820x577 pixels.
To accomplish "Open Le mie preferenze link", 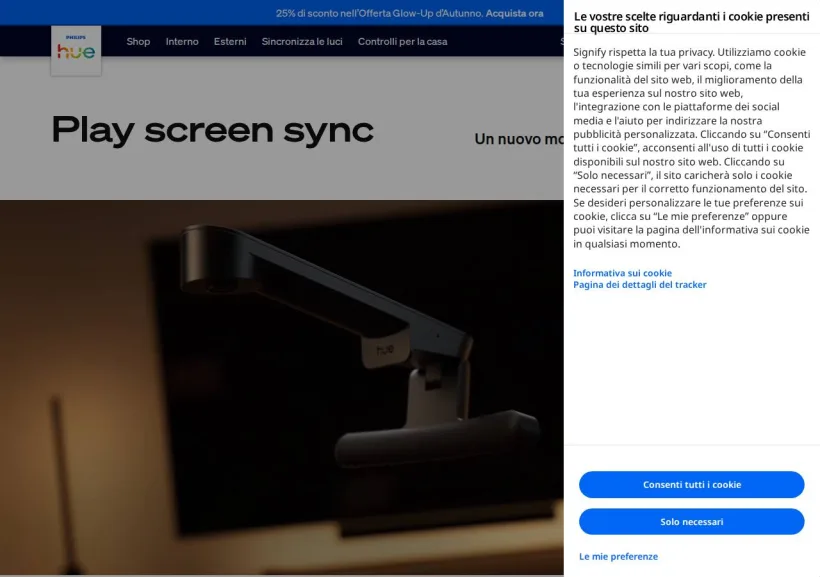I will pyautogui.click(x=618, y=557).
